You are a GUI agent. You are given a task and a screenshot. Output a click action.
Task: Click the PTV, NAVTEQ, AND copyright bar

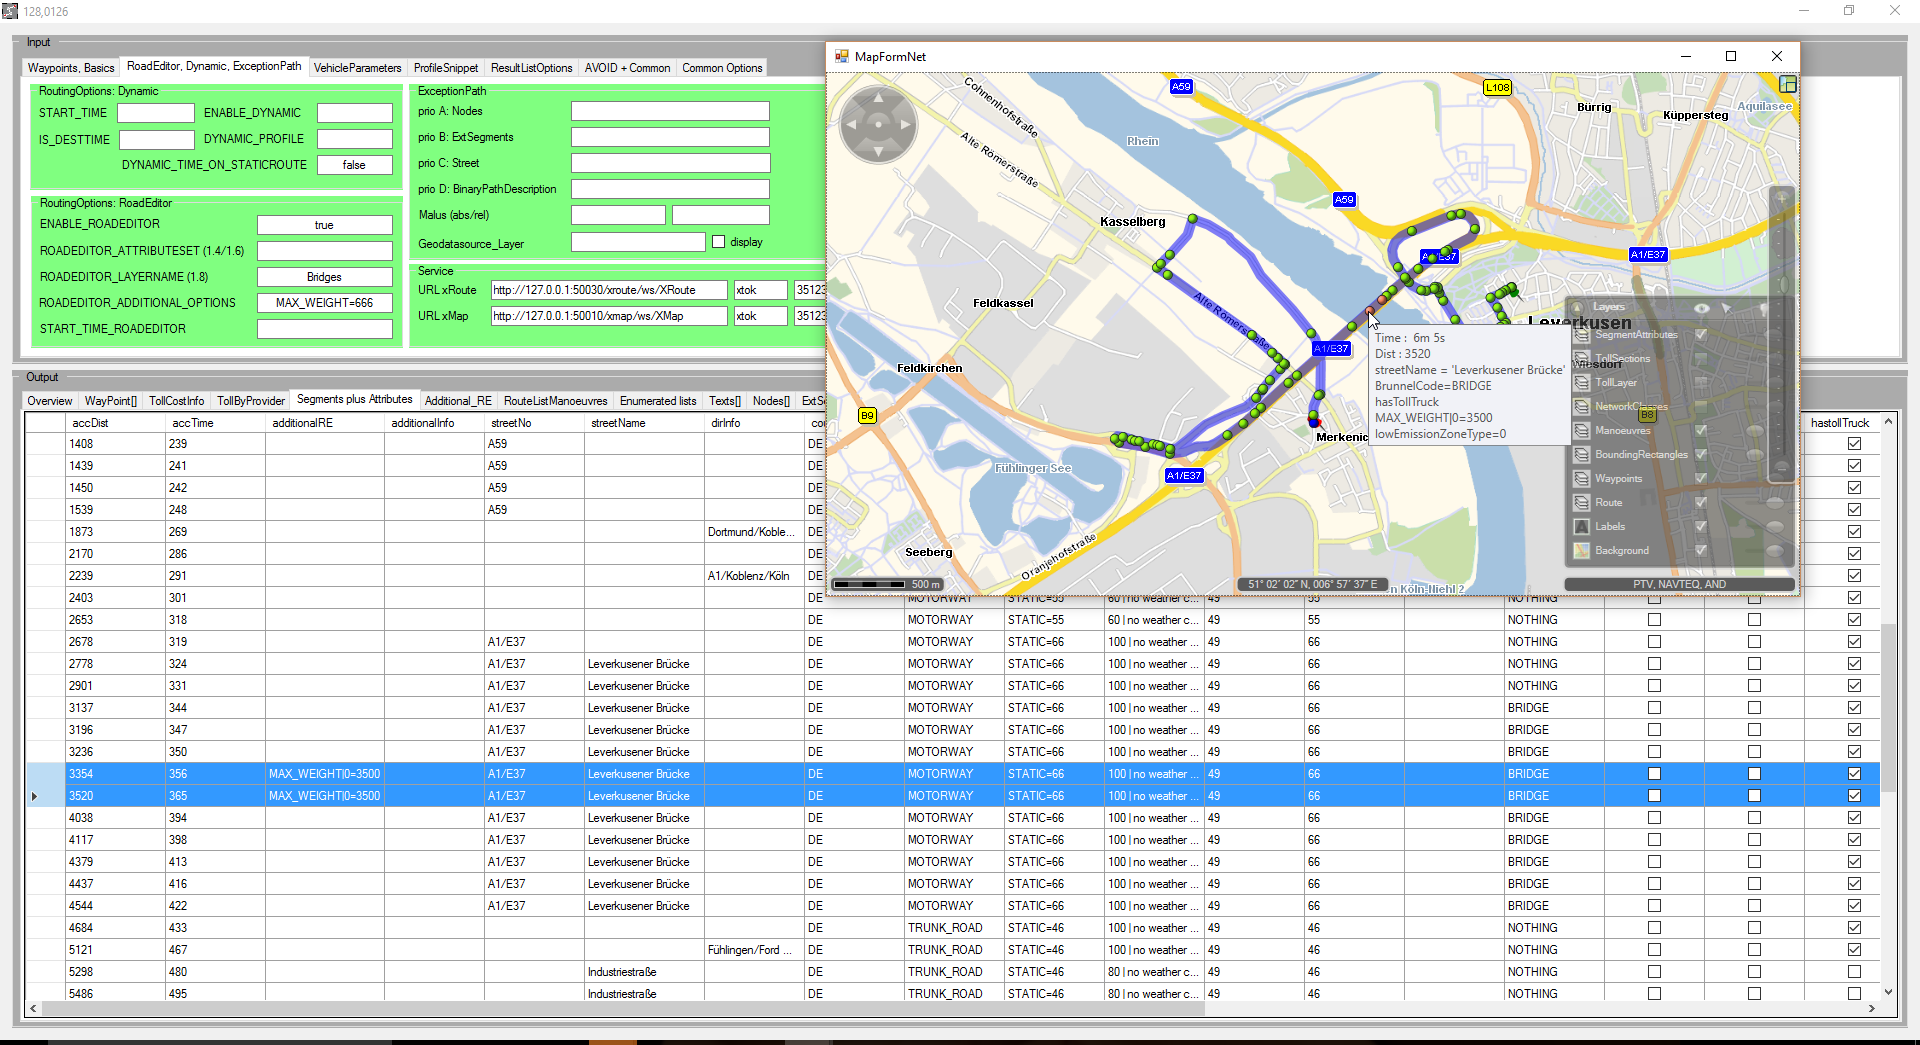[x=1679, y=584]
